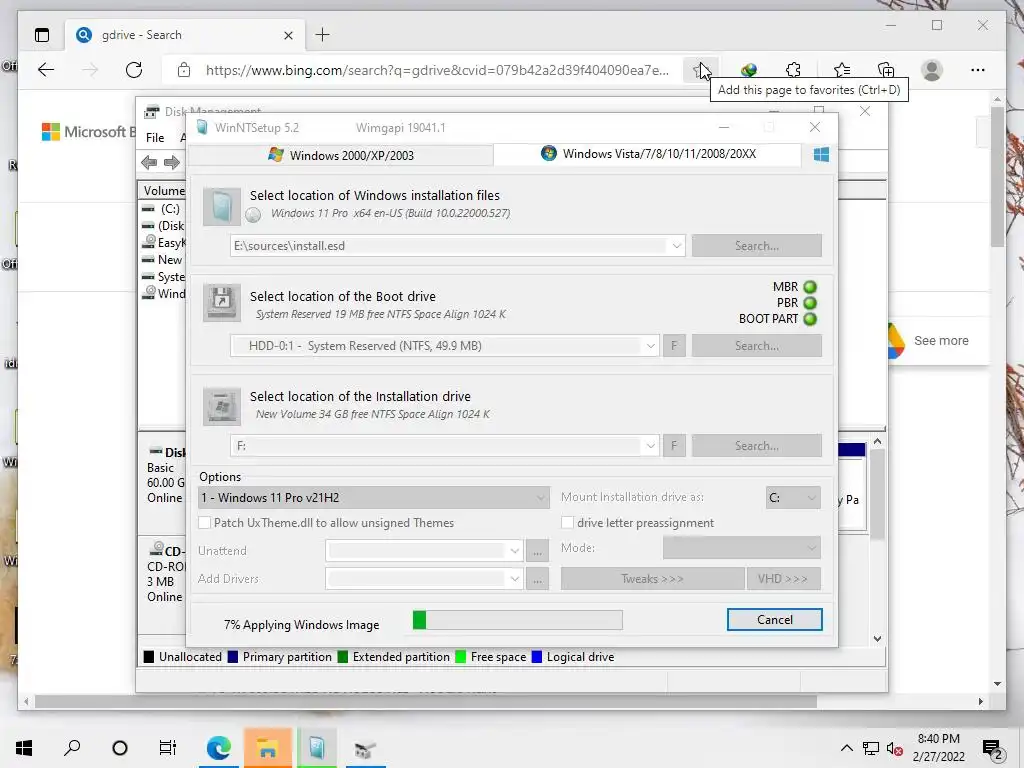The image size is (1024, 768).
Task: Click the Applying Windows Image progress bar
Action: pos(517,620)
